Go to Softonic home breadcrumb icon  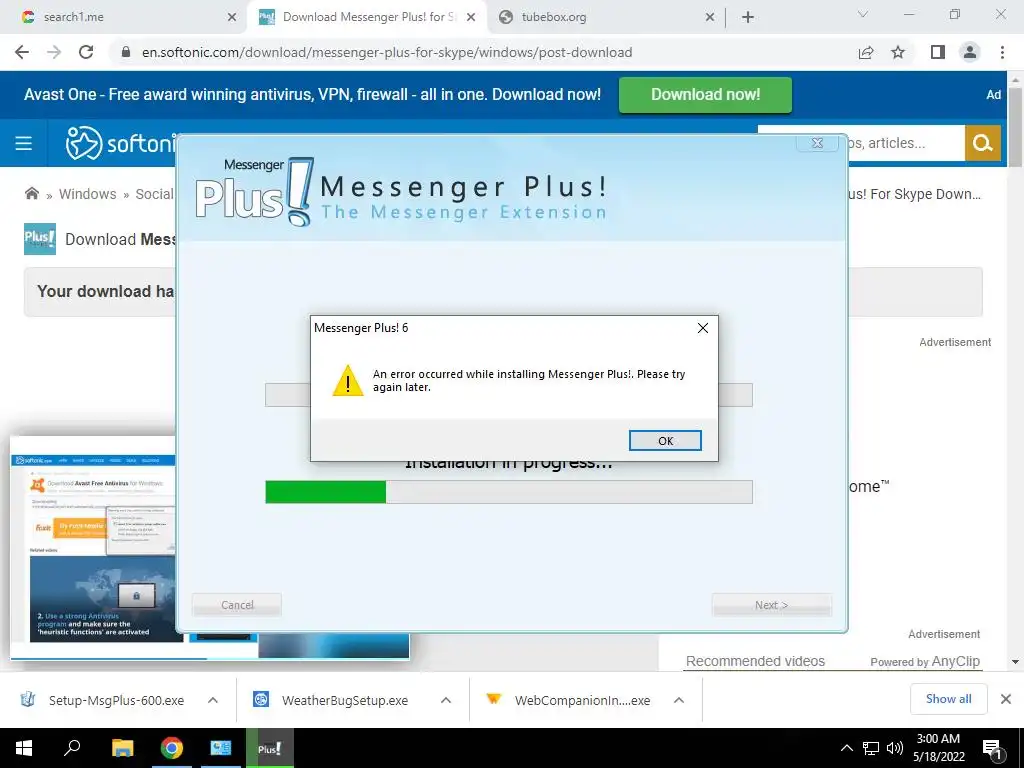tap(32, 193)
